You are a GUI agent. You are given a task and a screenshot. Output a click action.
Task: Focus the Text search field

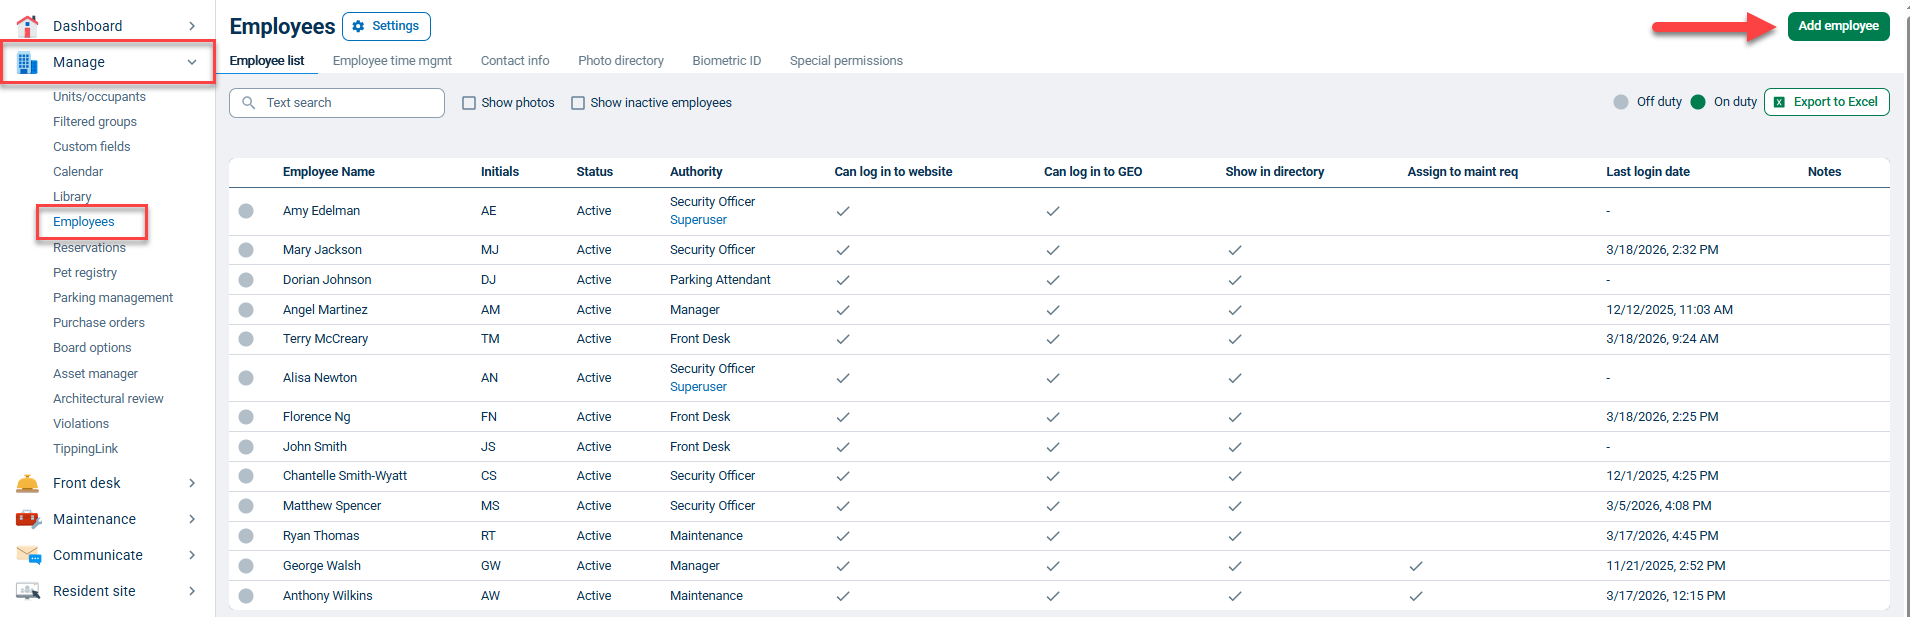point(337,103)
